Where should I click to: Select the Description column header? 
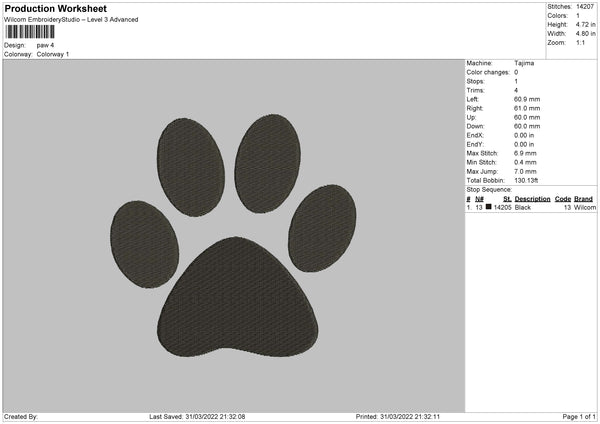pos(532,199)
